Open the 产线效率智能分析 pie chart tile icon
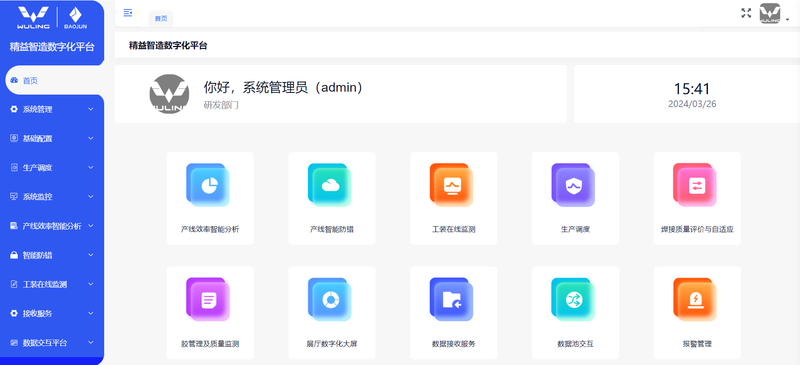800x365 pixels. tap(208, 185)
